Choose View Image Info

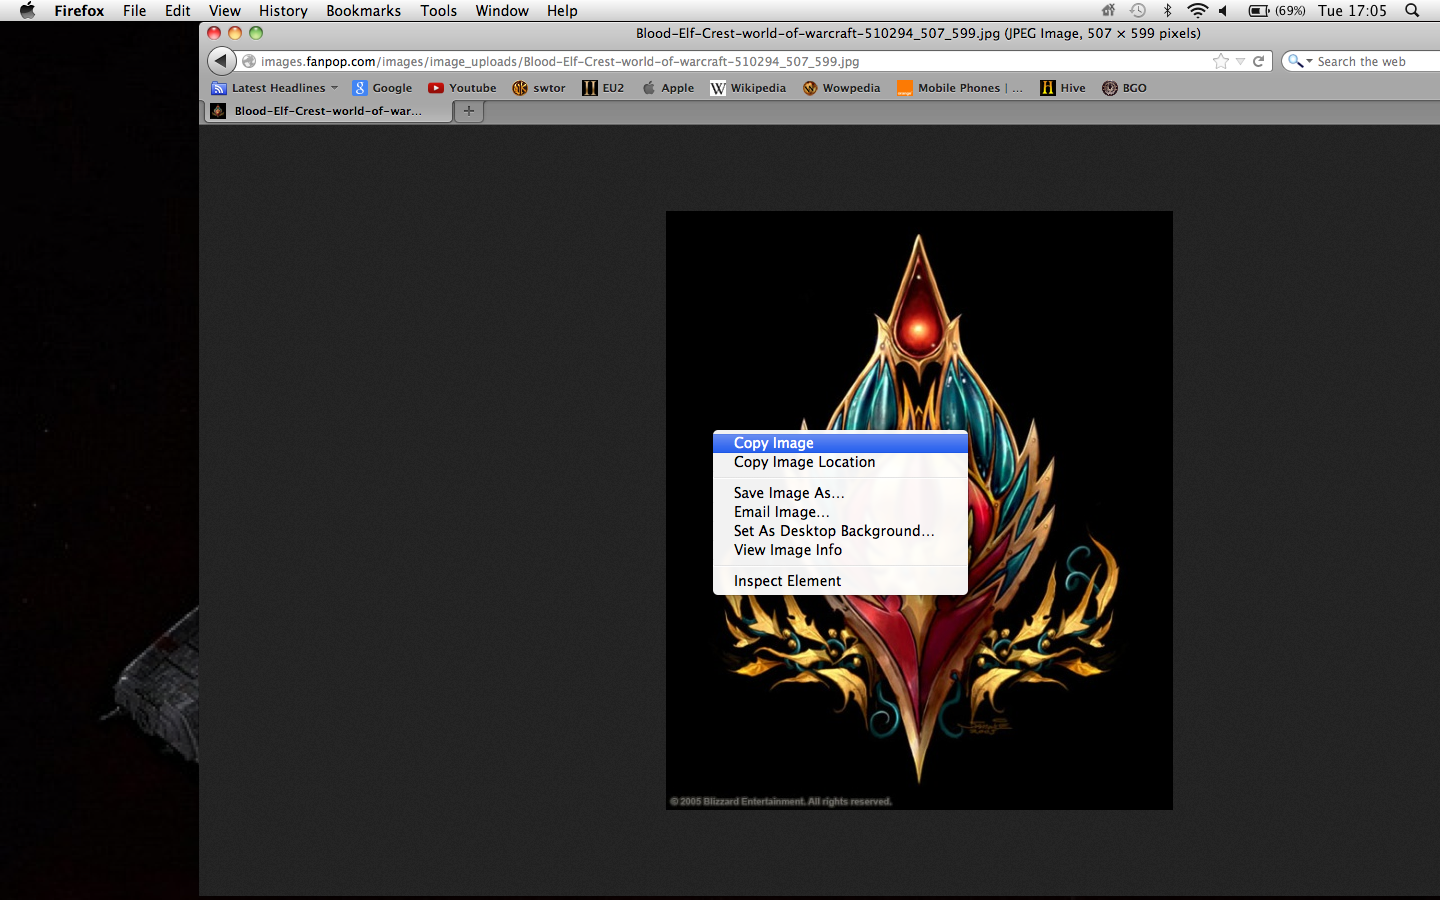point(840,550)
